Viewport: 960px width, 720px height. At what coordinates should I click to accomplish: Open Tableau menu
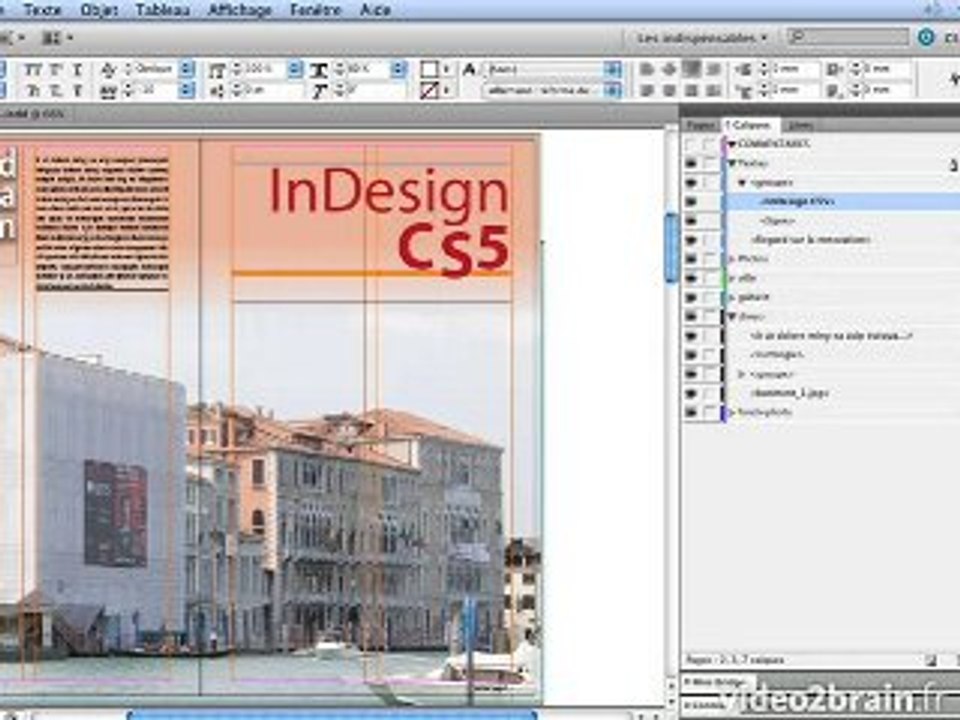[x=162, y=9]
